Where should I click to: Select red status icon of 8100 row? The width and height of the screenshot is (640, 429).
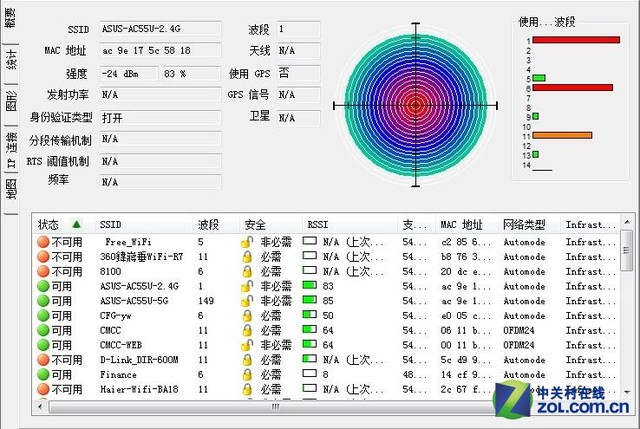point(43,271)
